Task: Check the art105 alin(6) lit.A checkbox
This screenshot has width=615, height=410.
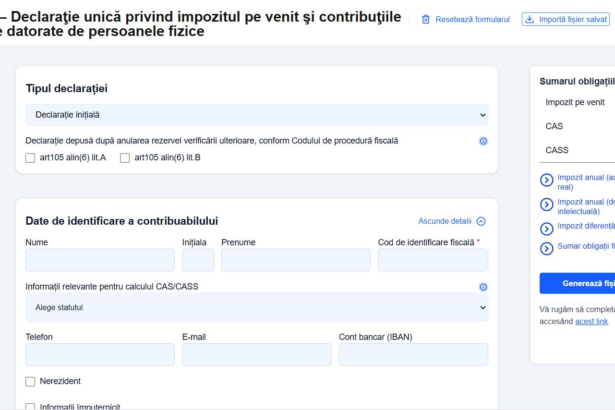Action: point(30,158)
